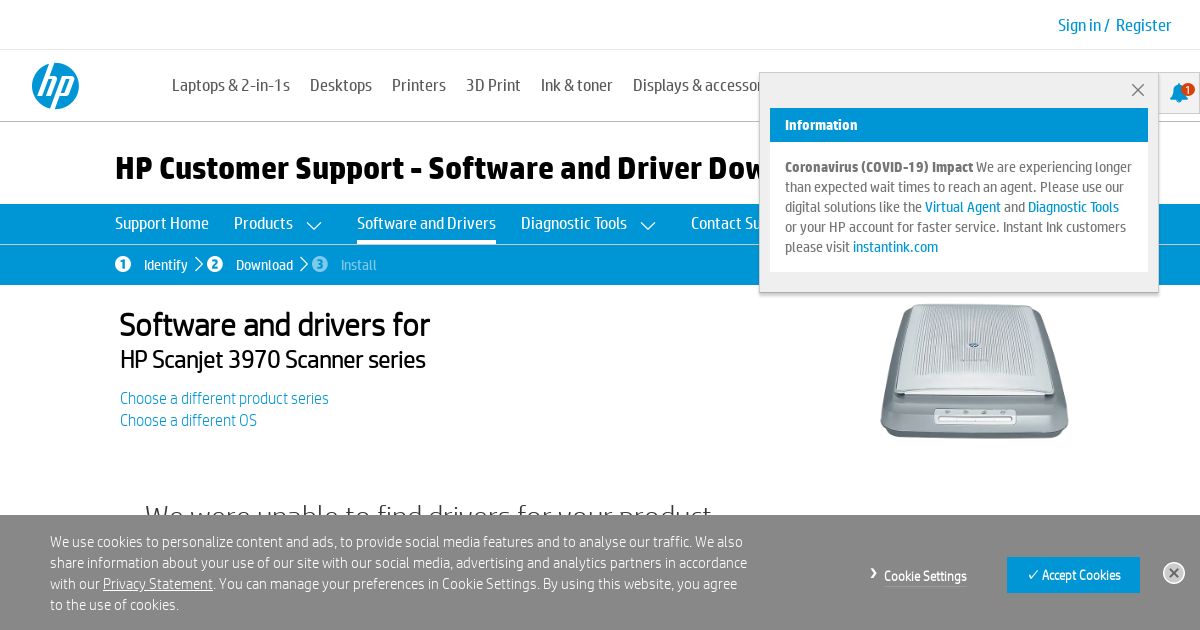Open Desktops menu

pyautogui.click(x=341, y=85)
